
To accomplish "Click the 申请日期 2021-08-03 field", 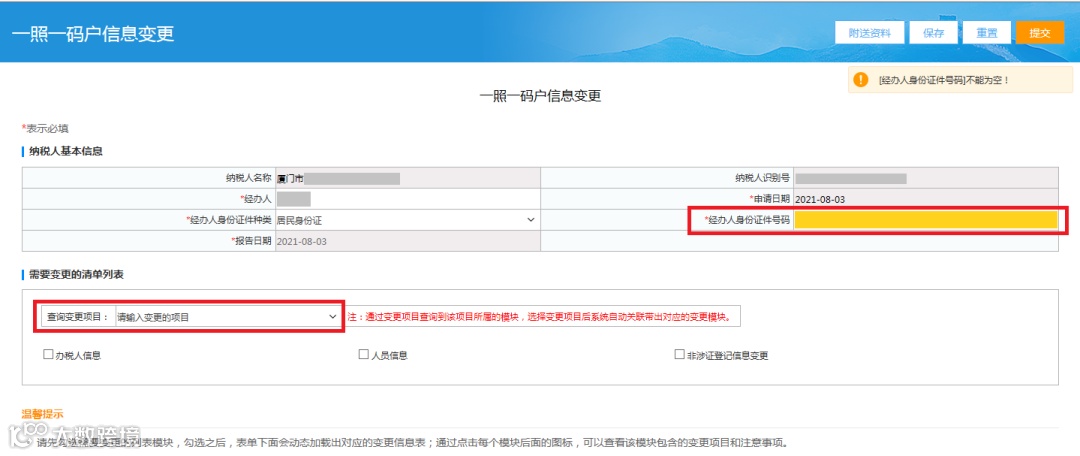I will [x=926, y=199].
